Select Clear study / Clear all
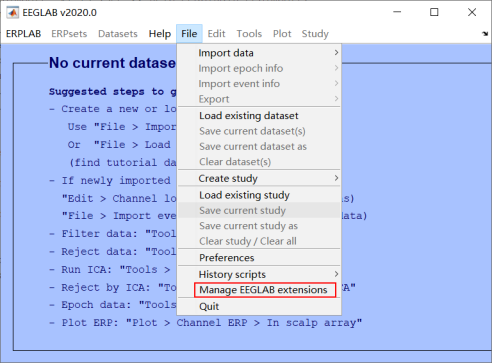Image resolution: width=492 pixels, height=364 pixels. [259, 241]
